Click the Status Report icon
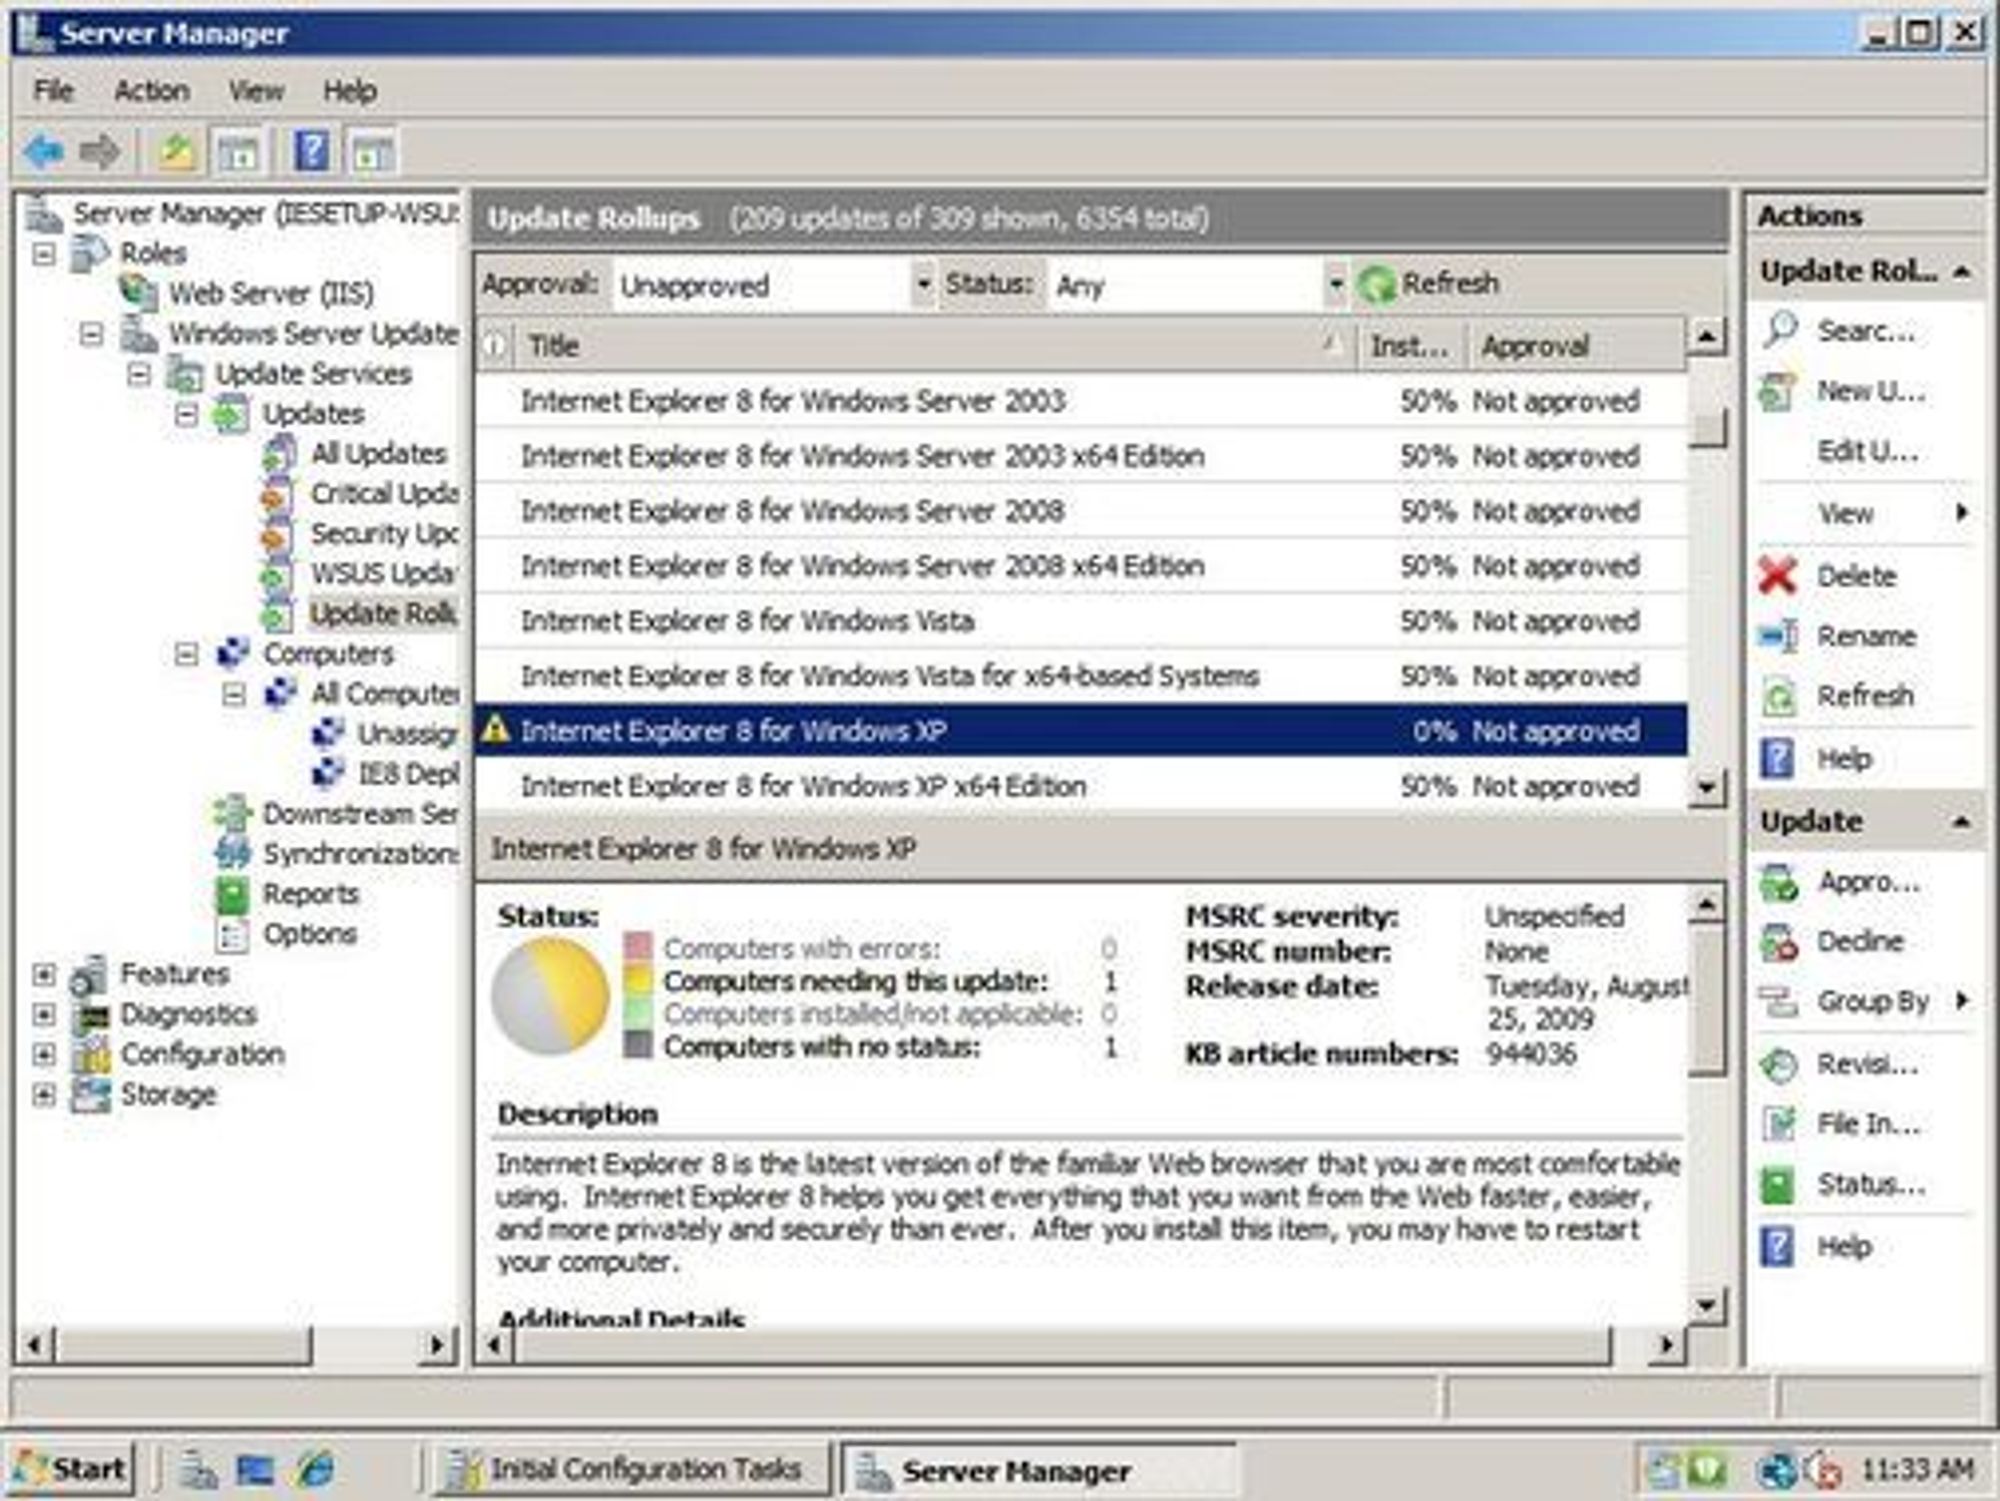Image resolution: width=2000 pixels, height=1501 pixels. [1778, 1185]
